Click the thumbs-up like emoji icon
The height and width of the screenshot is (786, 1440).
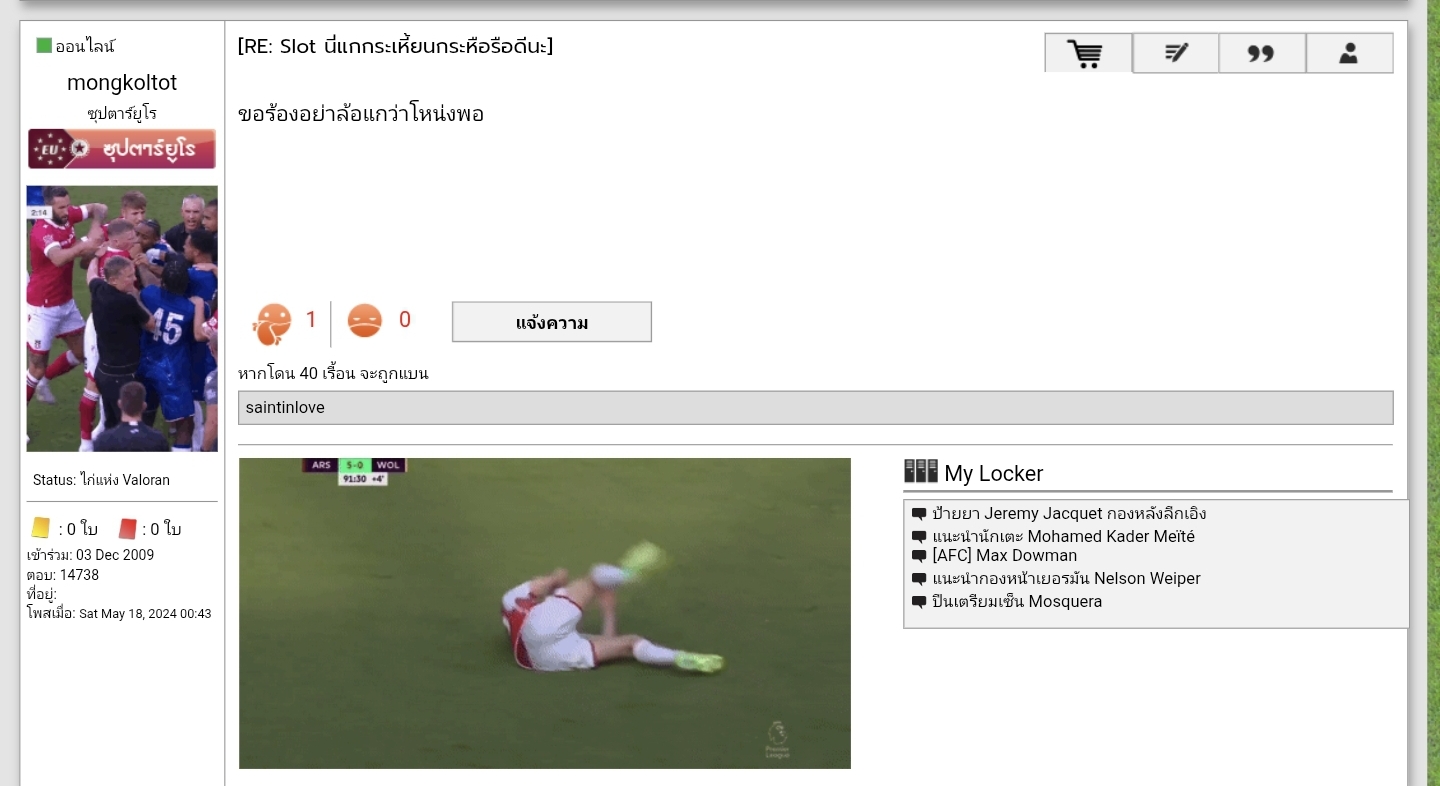272,322
